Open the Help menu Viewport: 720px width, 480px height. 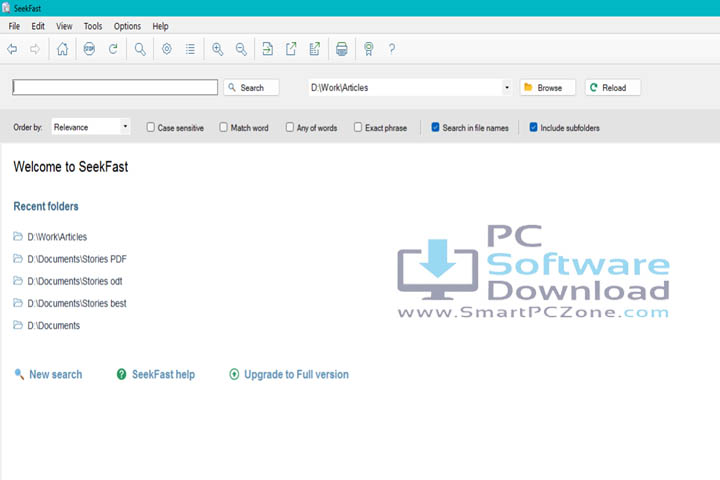160,26
